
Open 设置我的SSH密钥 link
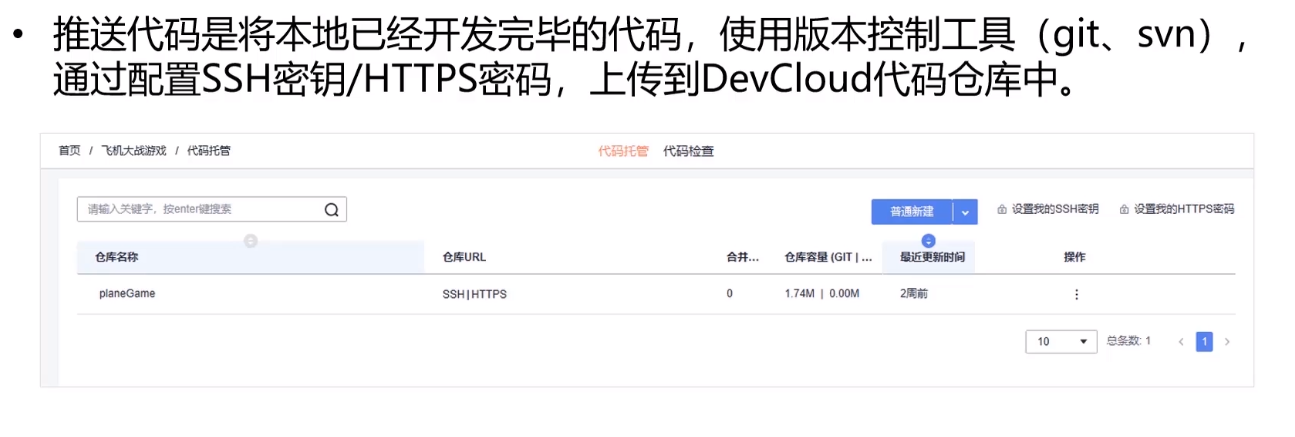[1055, 210]
